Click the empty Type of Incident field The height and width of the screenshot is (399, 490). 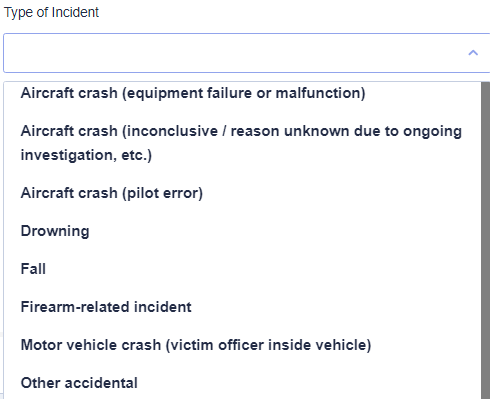pos(247,53)
